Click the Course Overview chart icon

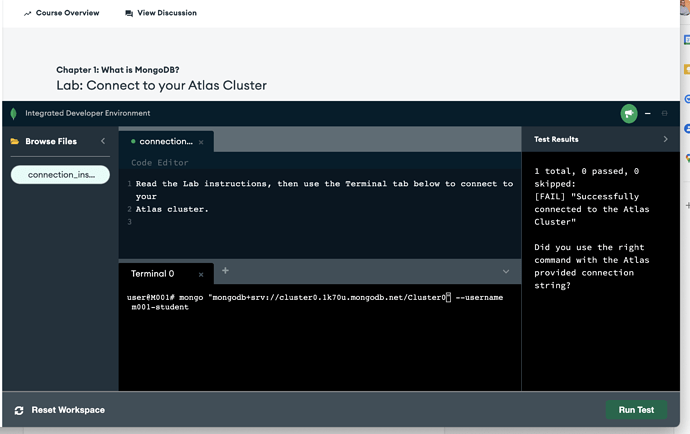pyautogui.click(x=27, y=14)
